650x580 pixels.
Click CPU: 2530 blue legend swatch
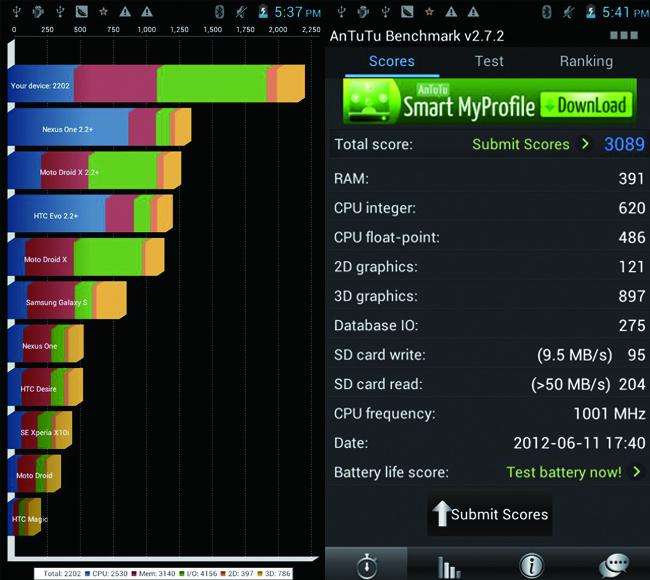[87, 574]
